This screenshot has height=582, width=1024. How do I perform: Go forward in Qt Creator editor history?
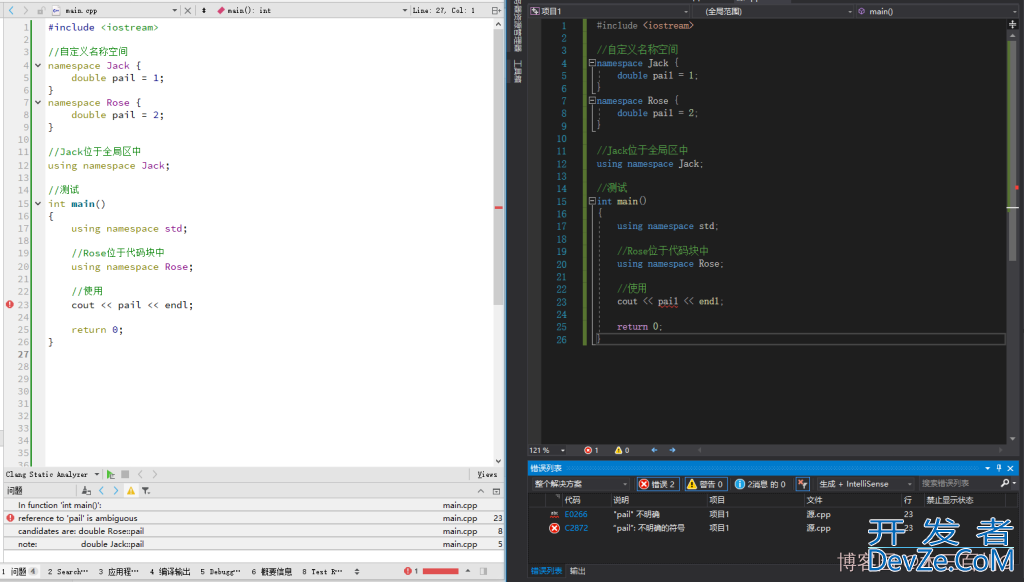(25, 10)
